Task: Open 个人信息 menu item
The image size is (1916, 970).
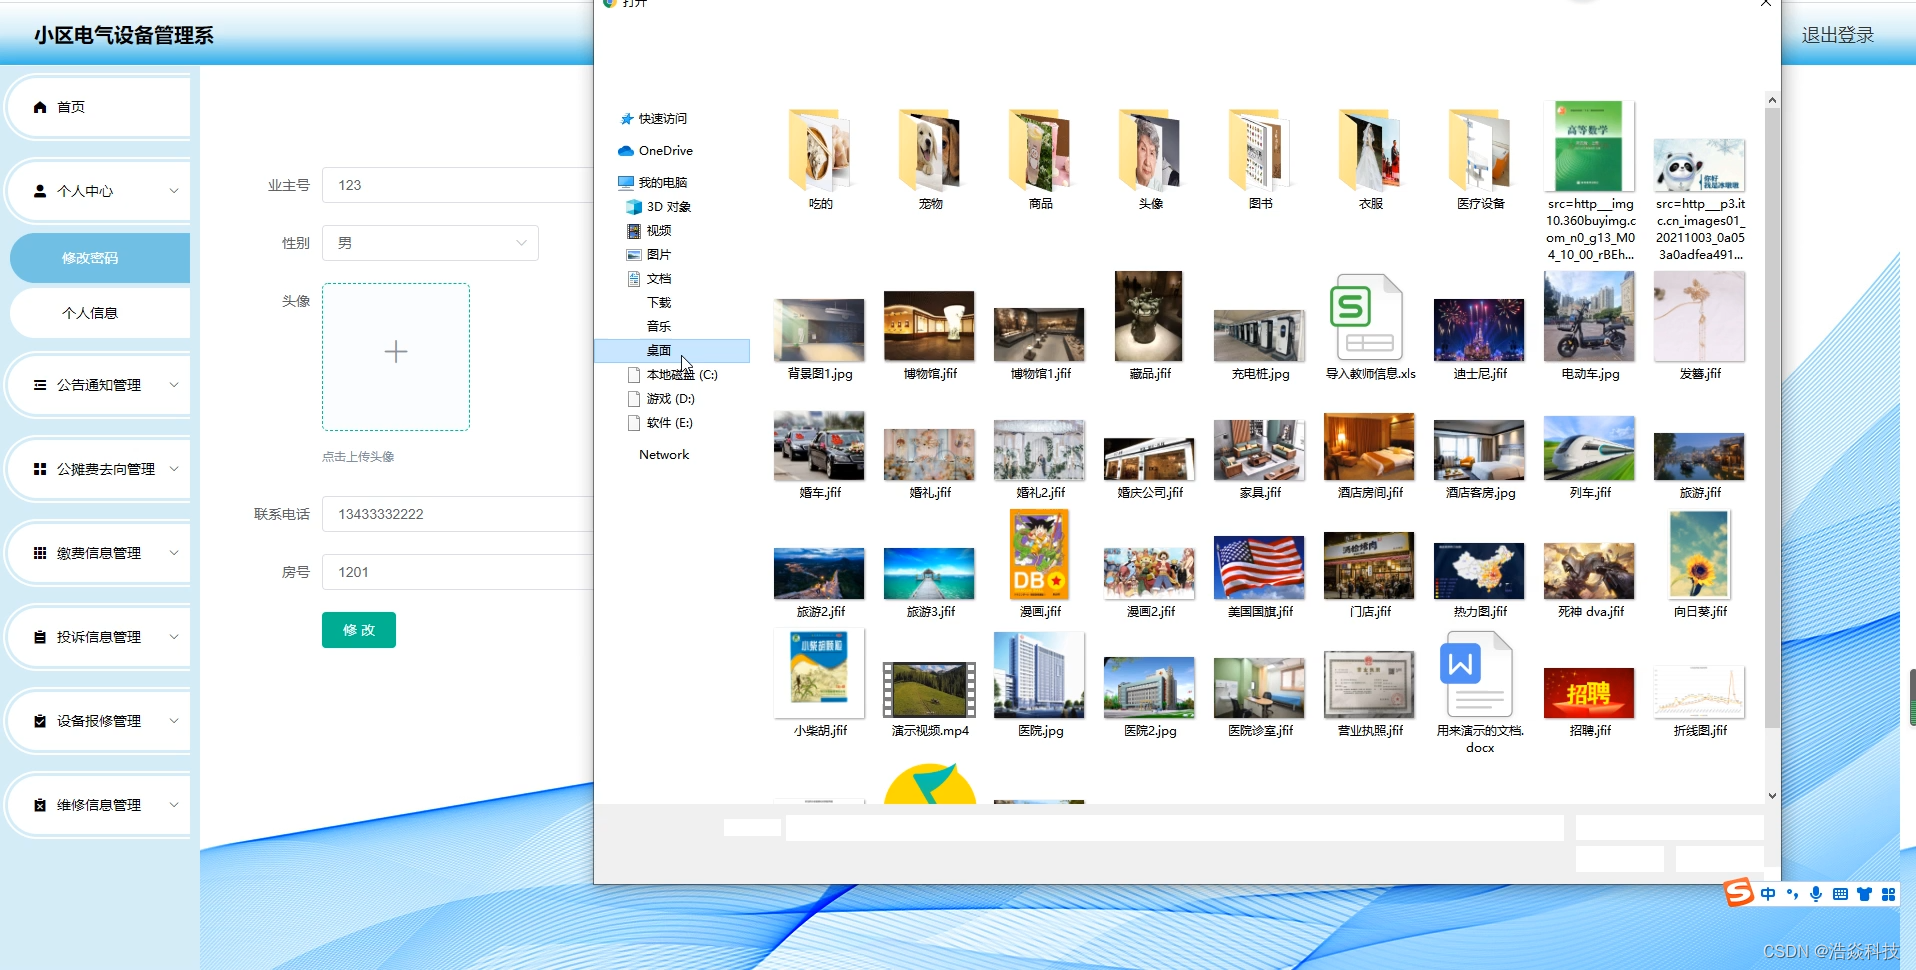Action: click(100, 313)
